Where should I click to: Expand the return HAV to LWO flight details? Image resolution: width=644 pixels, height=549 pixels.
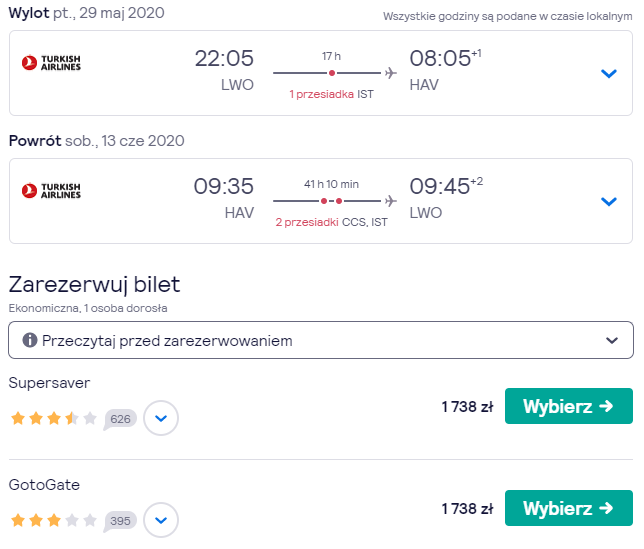[609, 202]
